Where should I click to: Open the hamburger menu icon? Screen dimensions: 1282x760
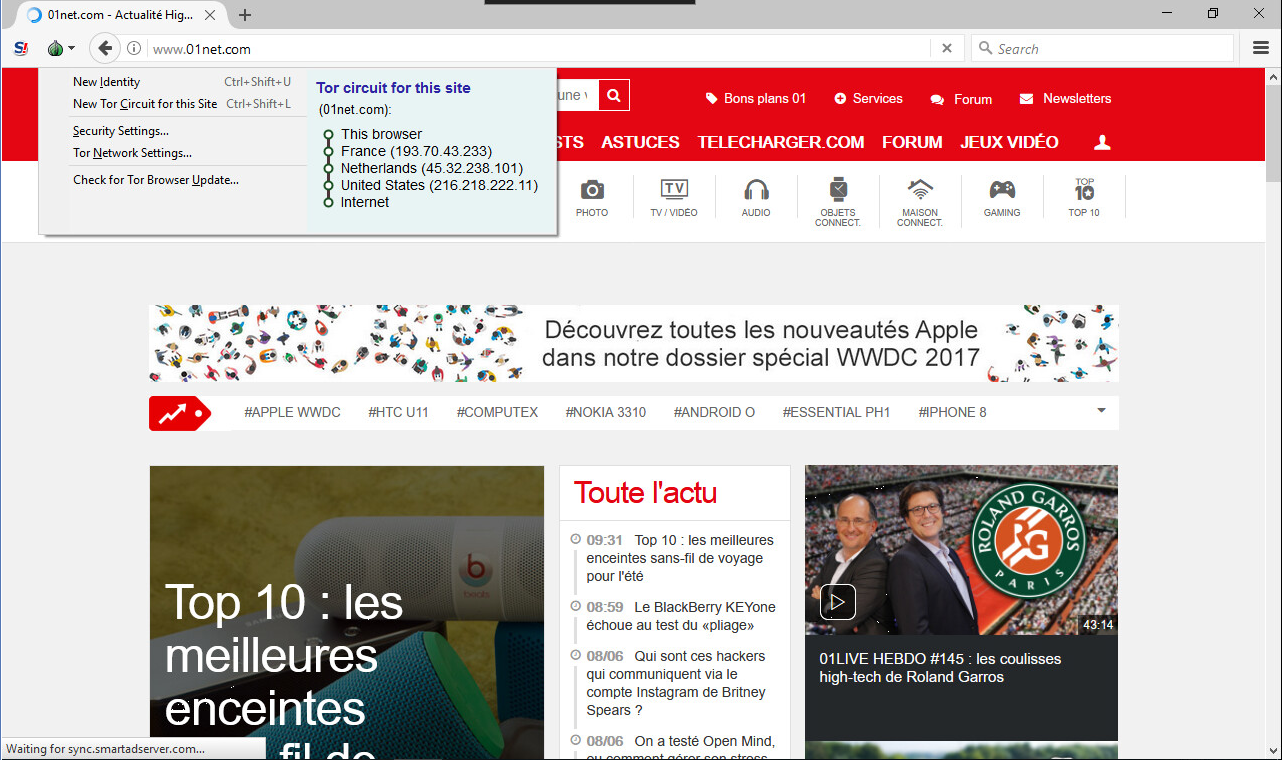(x=1261, y=48)
